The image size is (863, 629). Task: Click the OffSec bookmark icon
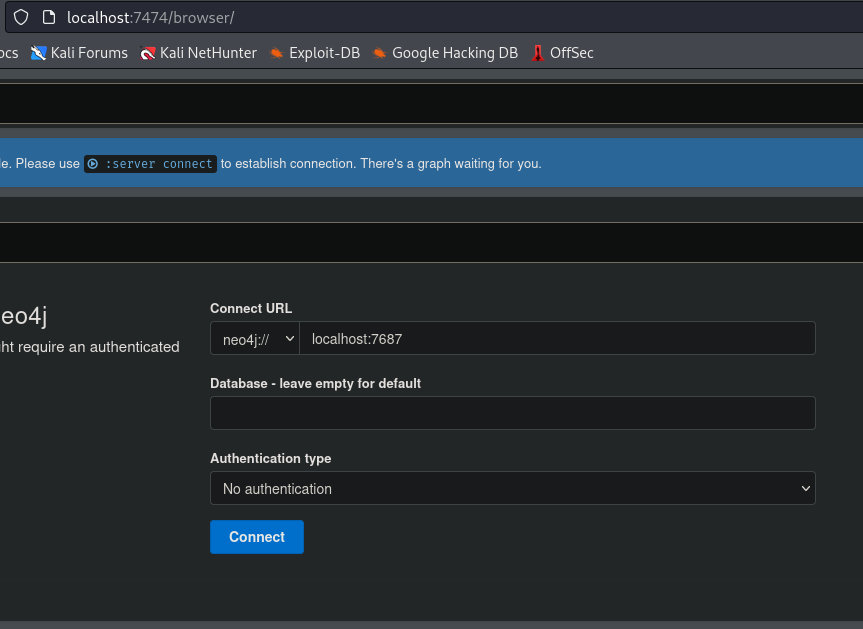(538, 53)
